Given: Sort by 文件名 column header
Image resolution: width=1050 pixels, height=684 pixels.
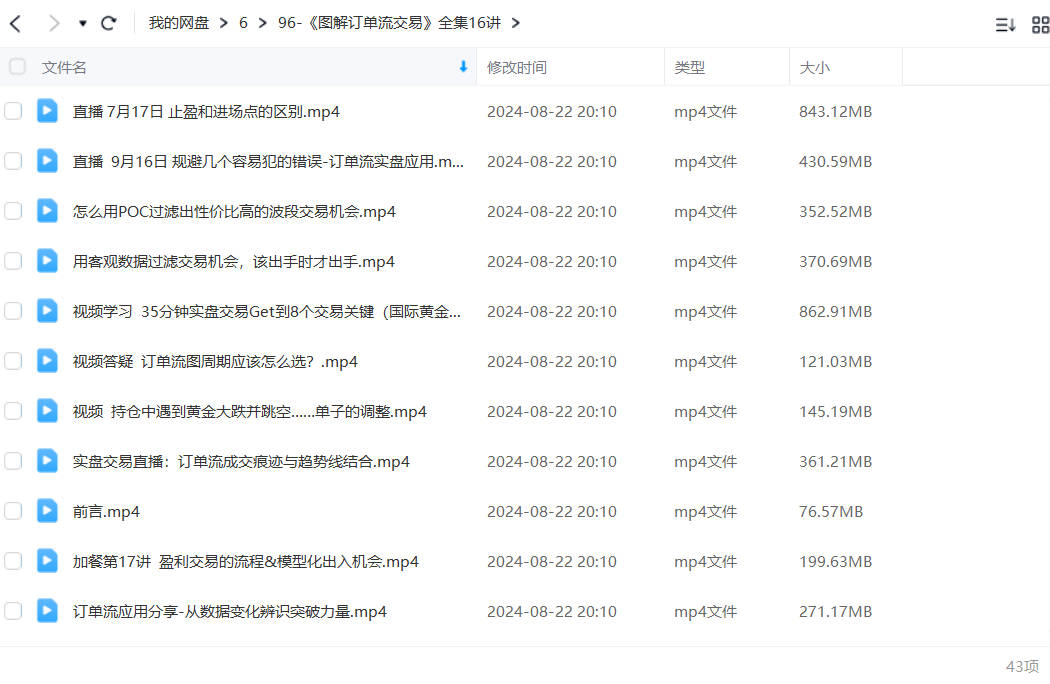Looking at the screenshot, I should (x=64, y=68).
